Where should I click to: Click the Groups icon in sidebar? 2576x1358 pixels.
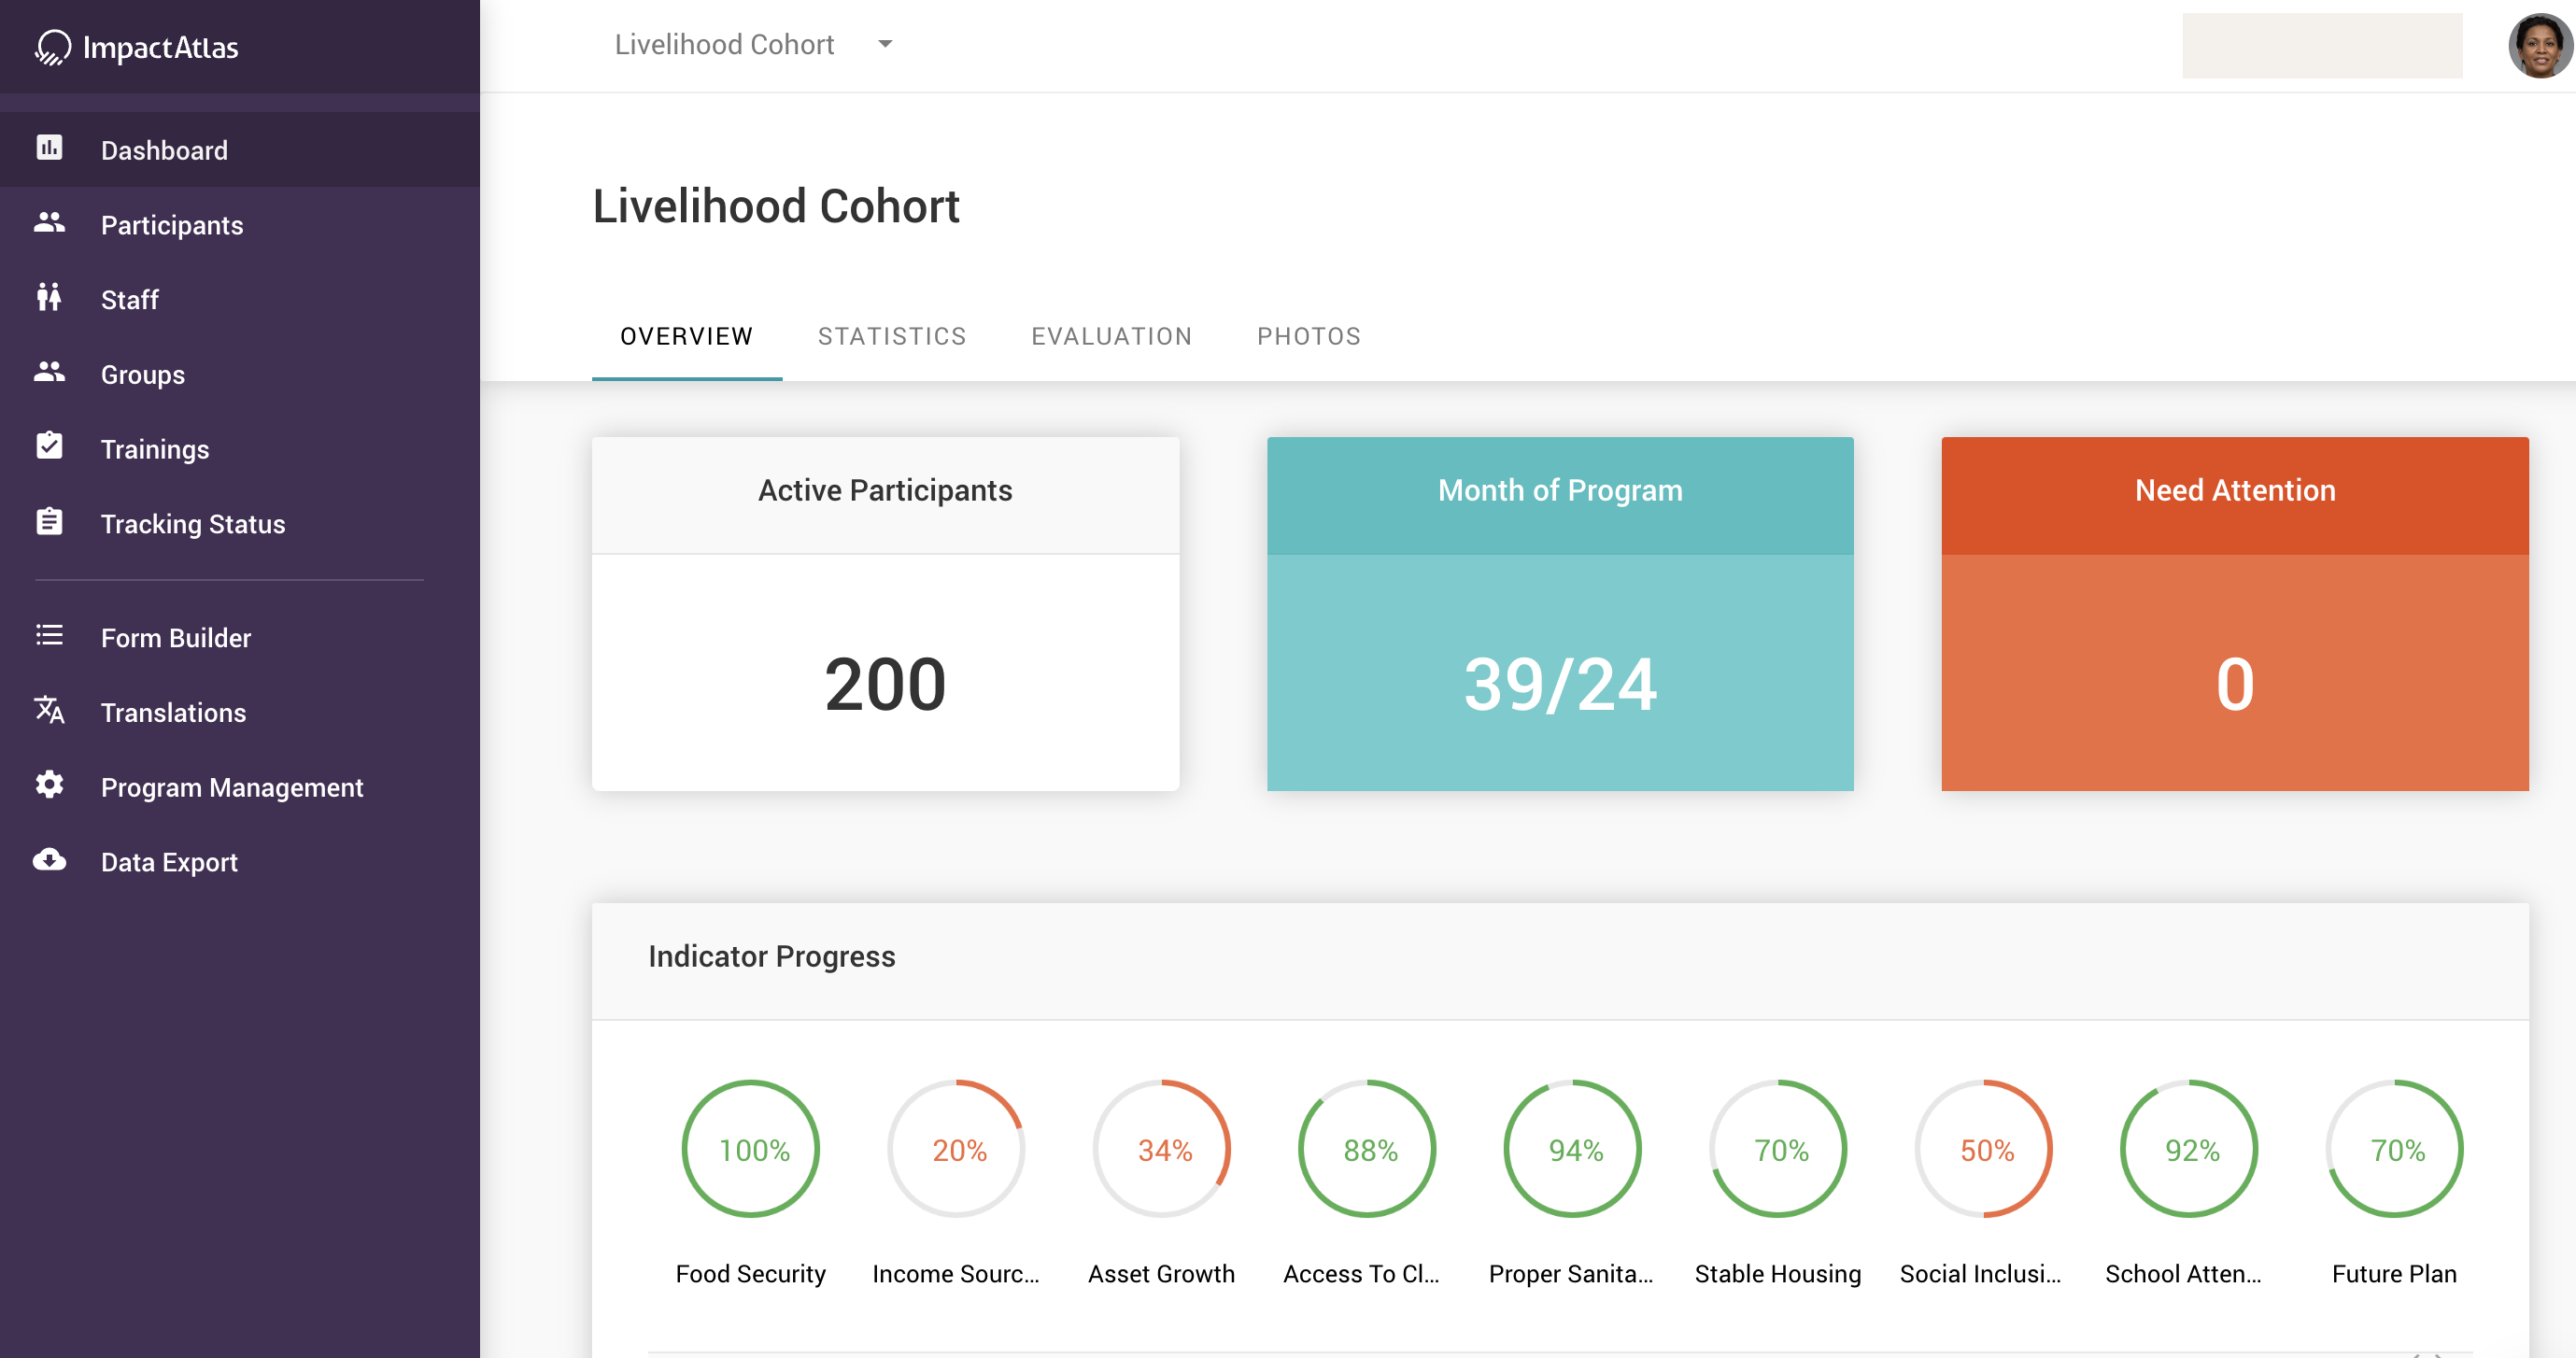click(x=49, y=372)
